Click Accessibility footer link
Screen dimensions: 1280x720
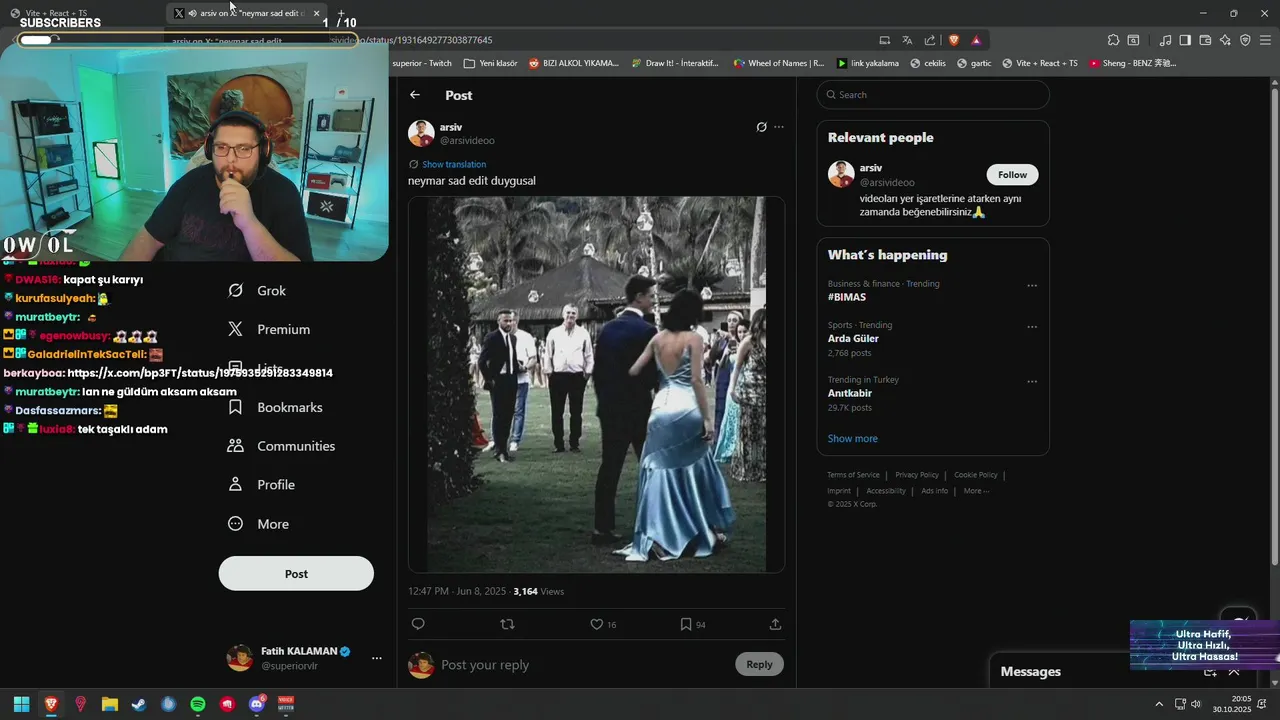click(886, 491)
